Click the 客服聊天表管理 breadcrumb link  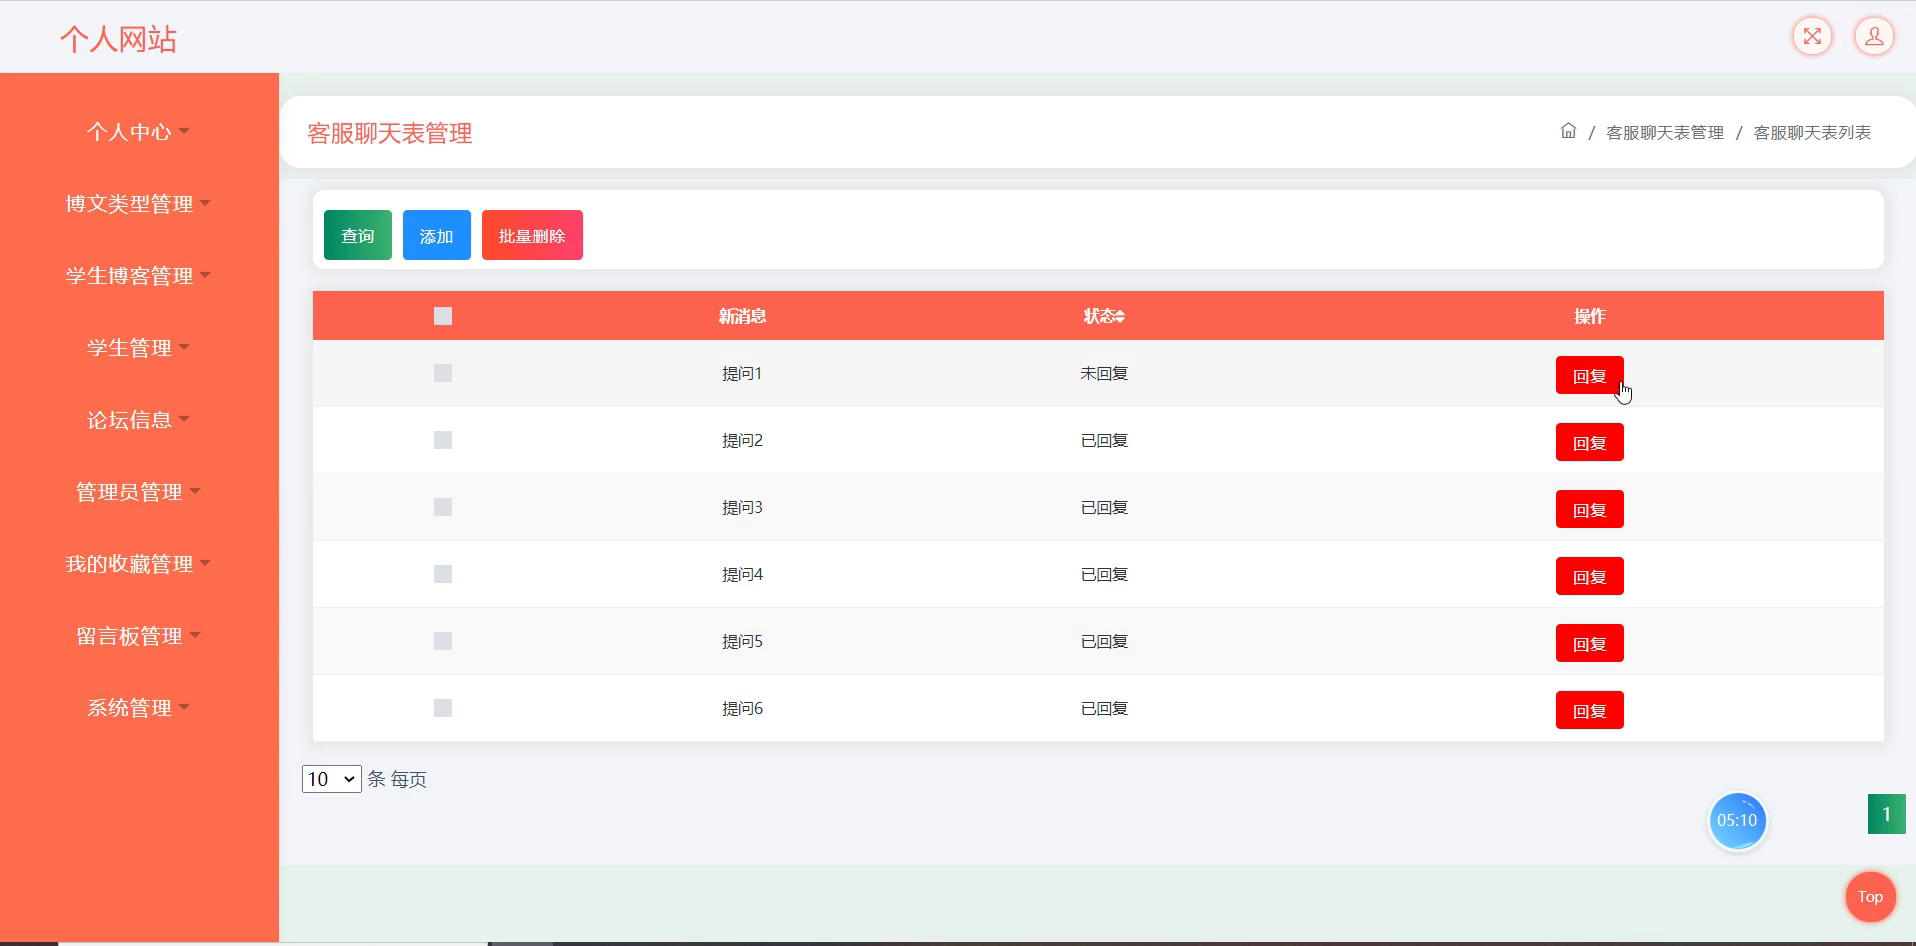click(1664, 132)
